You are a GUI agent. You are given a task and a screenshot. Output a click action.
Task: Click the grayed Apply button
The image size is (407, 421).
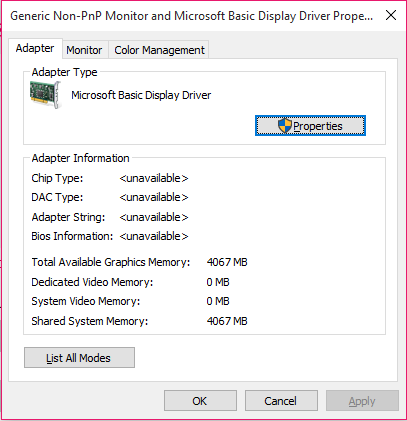pos(362,401)
